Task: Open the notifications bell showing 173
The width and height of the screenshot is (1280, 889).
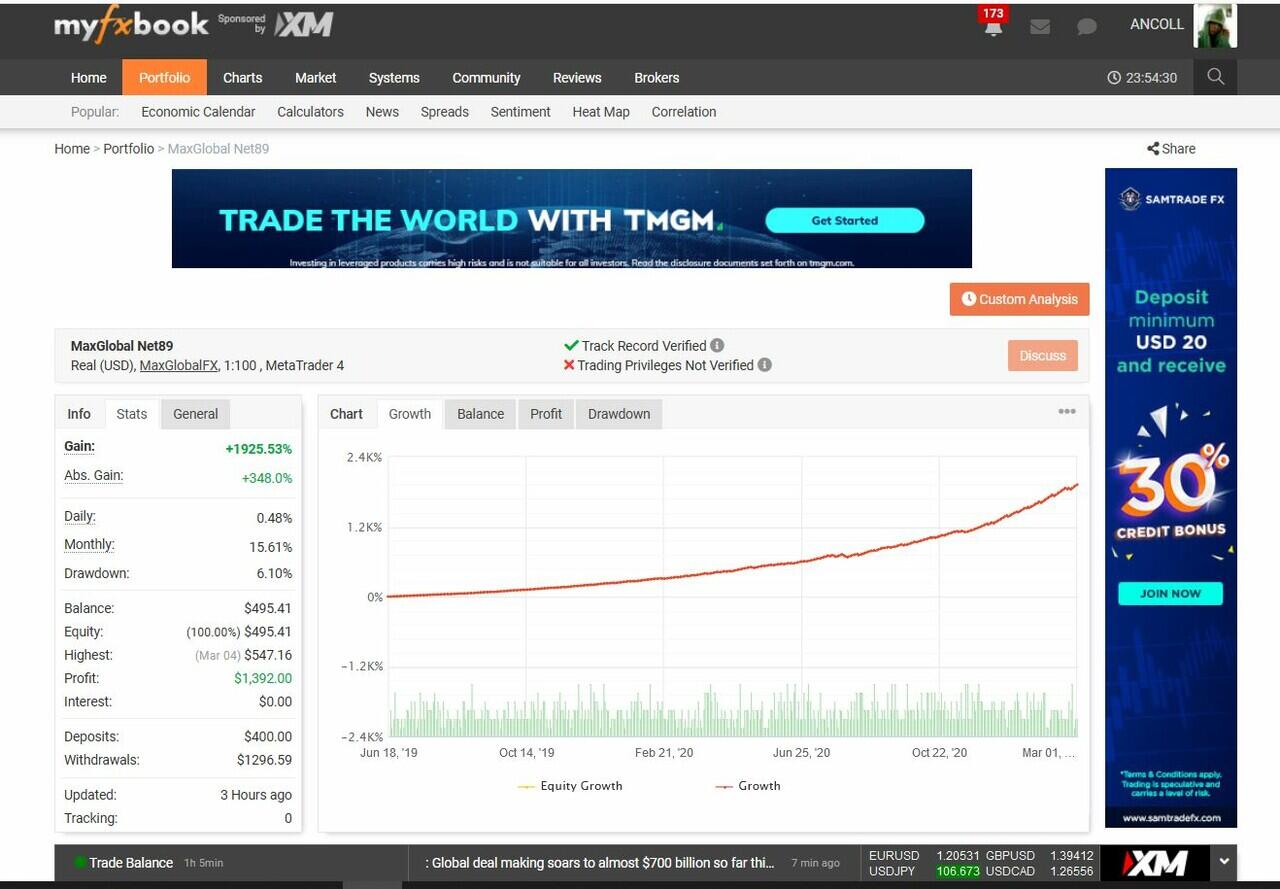Action: 993,27
